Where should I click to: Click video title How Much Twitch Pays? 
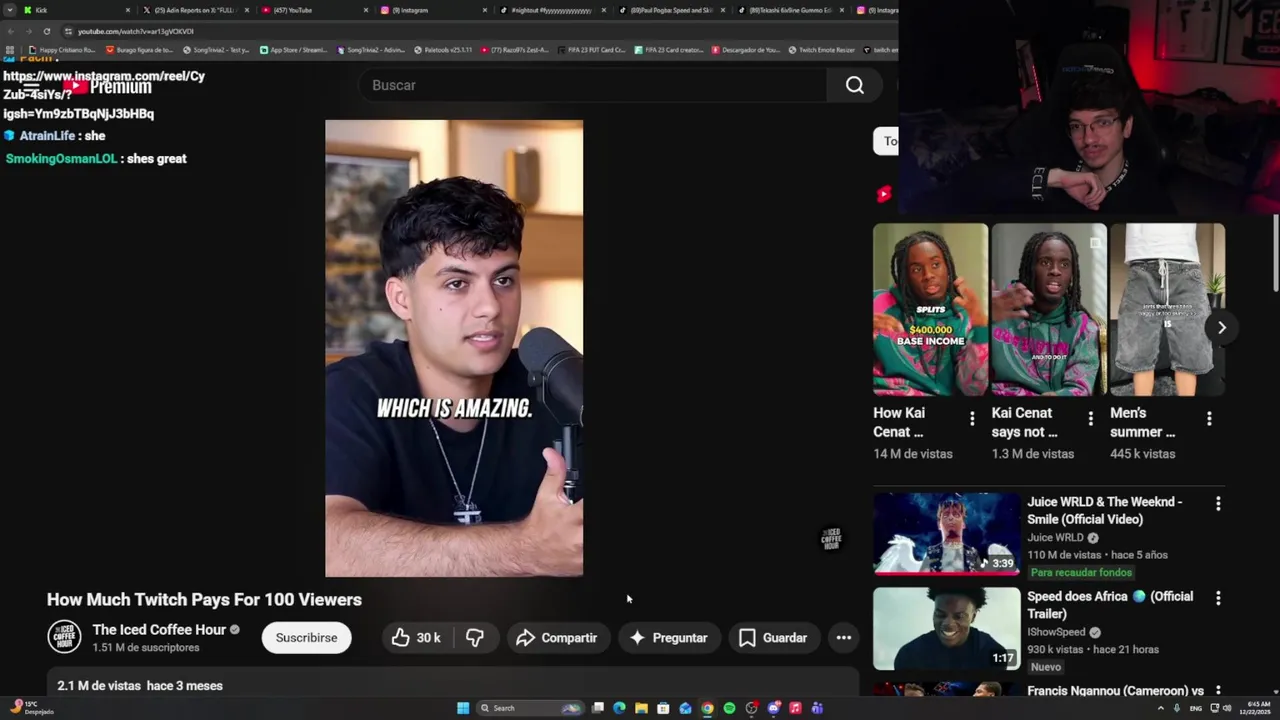pyautogui.click(x=204, y=600)
